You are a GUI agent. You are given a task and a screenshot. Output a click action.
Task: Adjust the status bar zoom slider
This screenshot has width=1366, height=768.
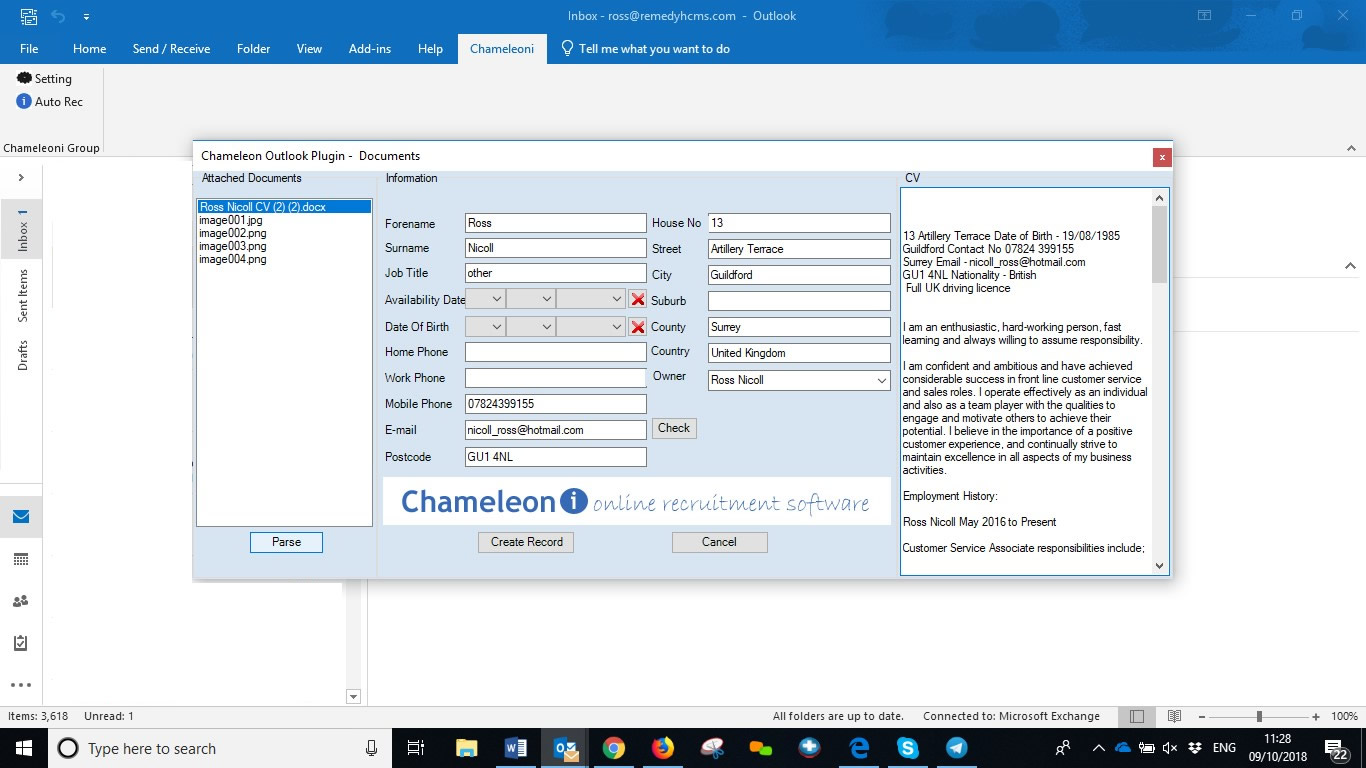click(1259, 716)
